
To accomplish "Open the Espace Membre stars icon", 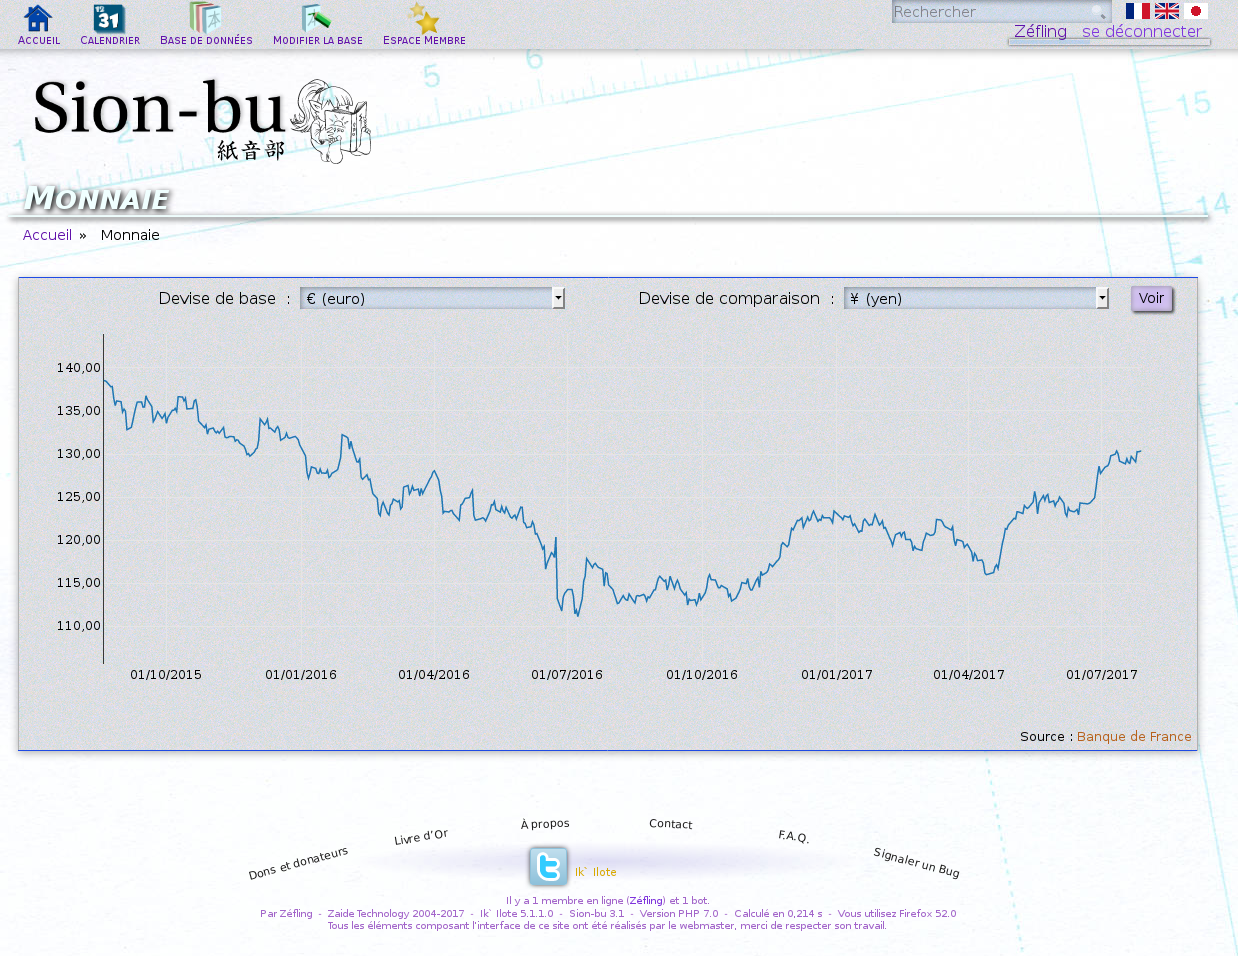I will 424,19.
